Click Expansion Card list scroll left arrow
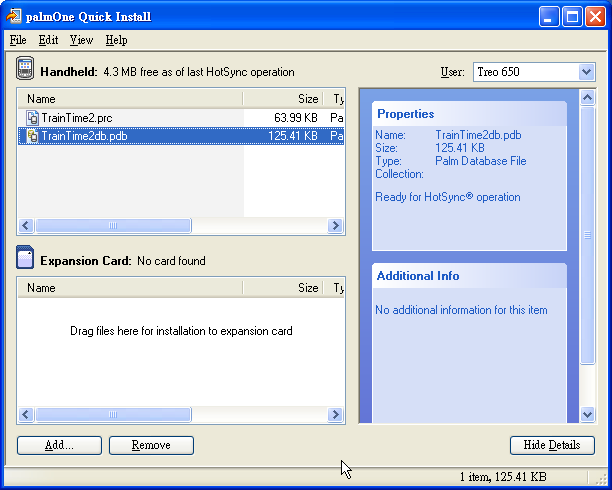 pos(26,414)
